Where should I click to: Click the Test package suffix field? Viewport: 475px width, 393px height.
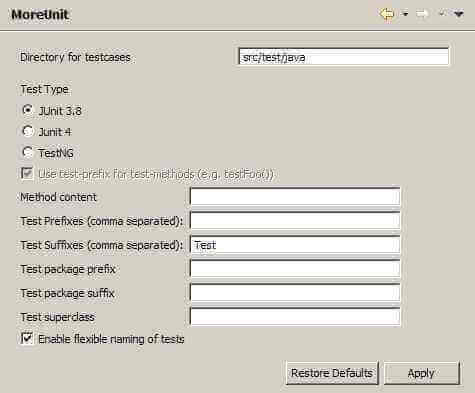tap(295, 293)
